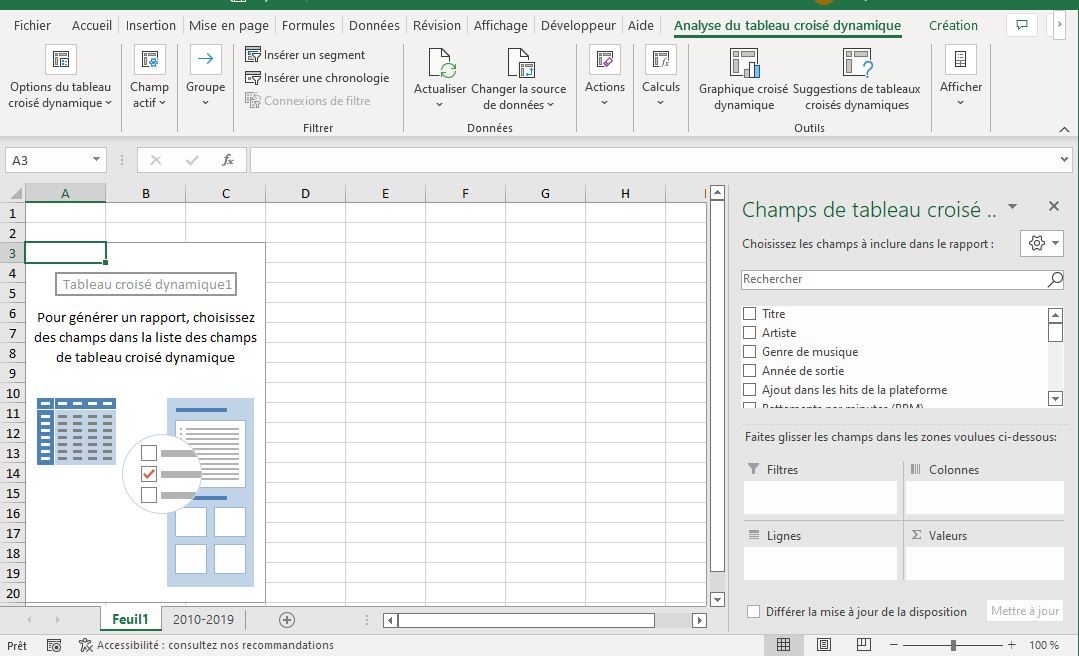Check Ajout dans les hits de la plateforme
The width and height of the screenshot is (1079, 656).
tap(750, 390)
